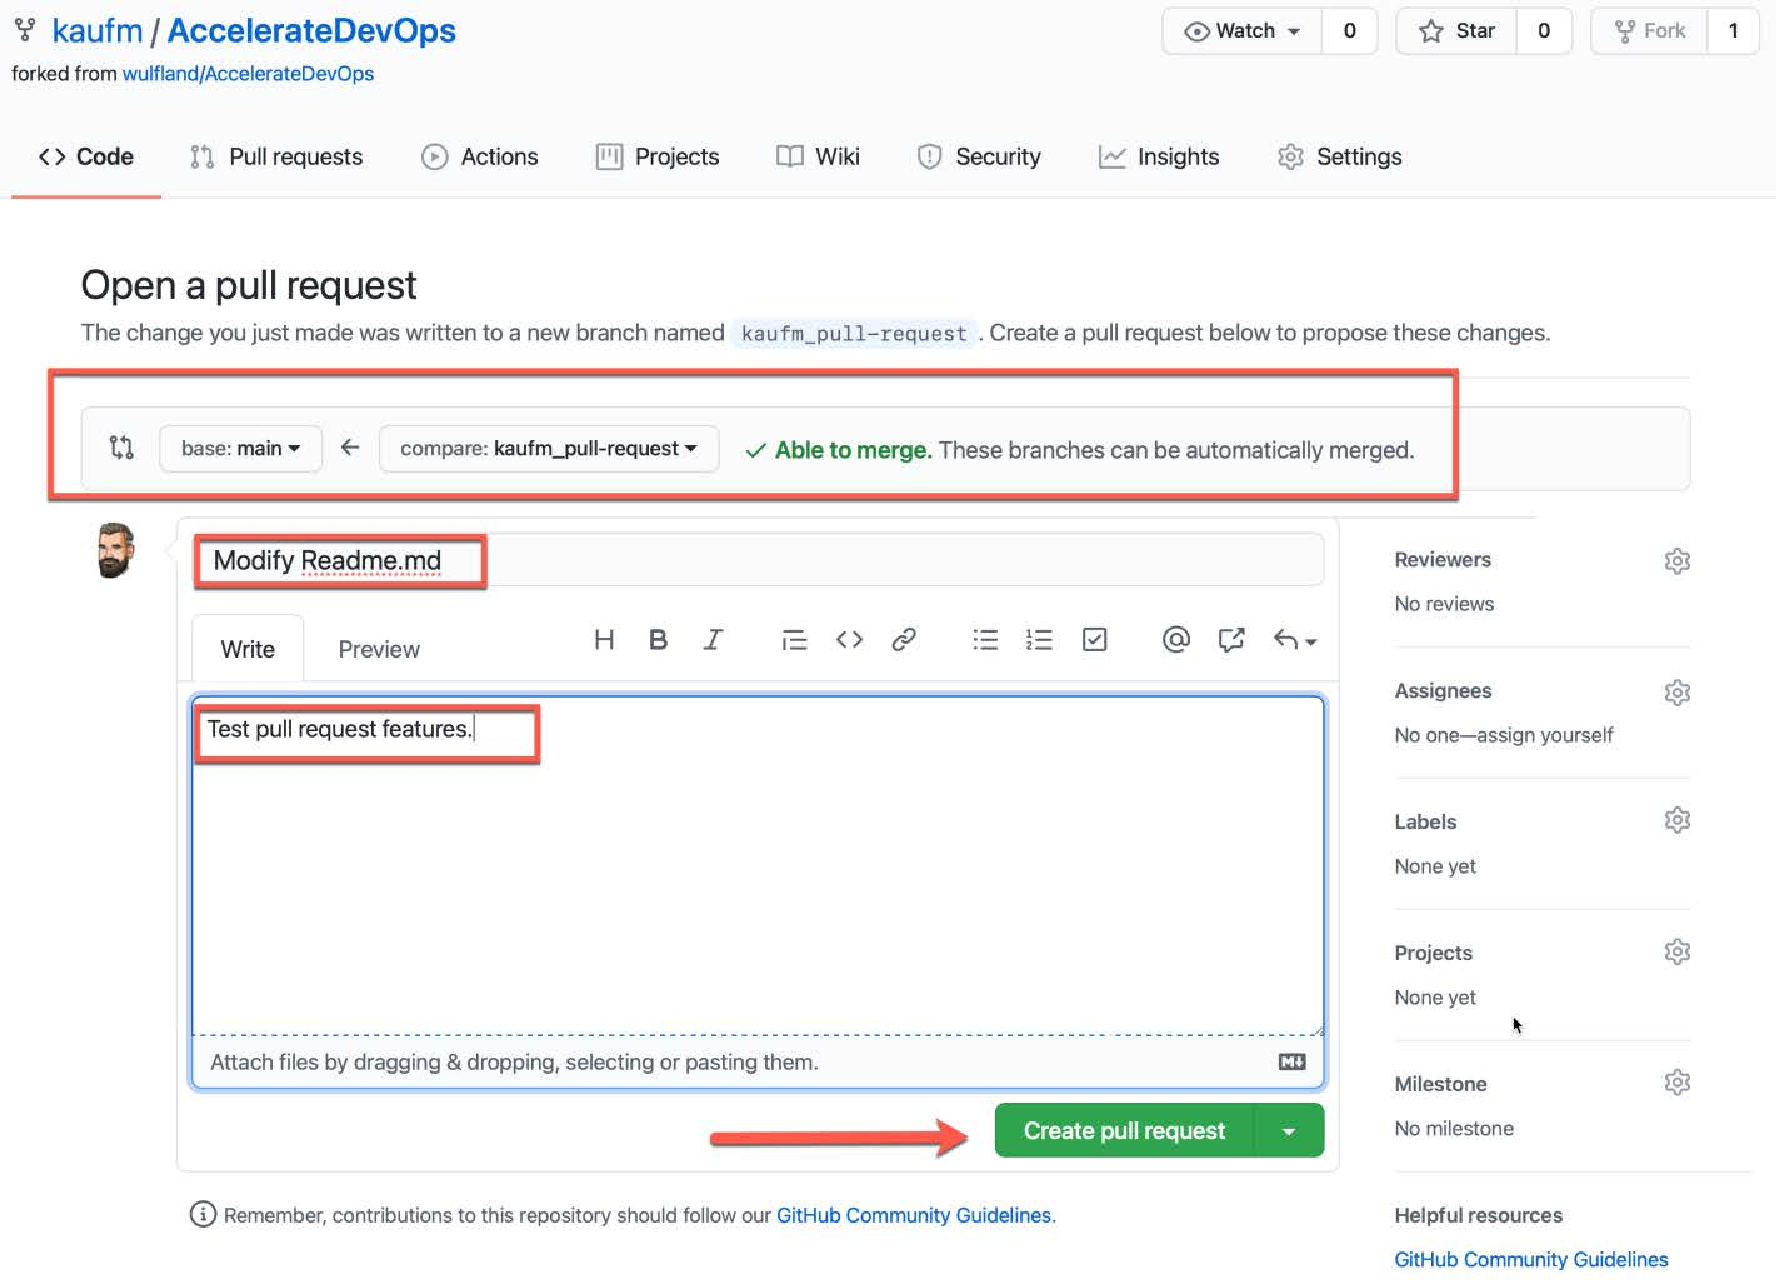Open the base: main branch dropdown

click(240, 449)
